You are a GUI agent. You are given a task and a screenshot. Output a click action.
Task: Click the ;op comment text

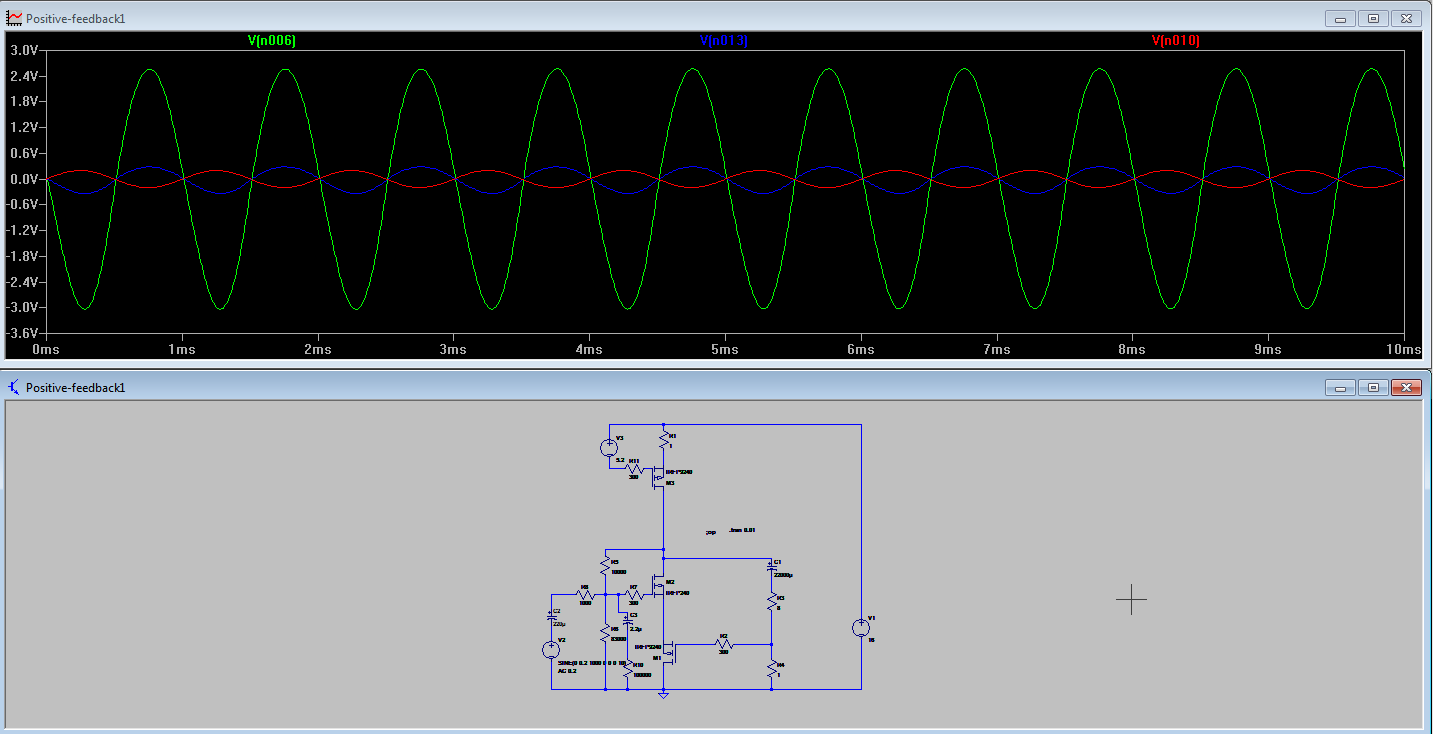tap(711, 533)
